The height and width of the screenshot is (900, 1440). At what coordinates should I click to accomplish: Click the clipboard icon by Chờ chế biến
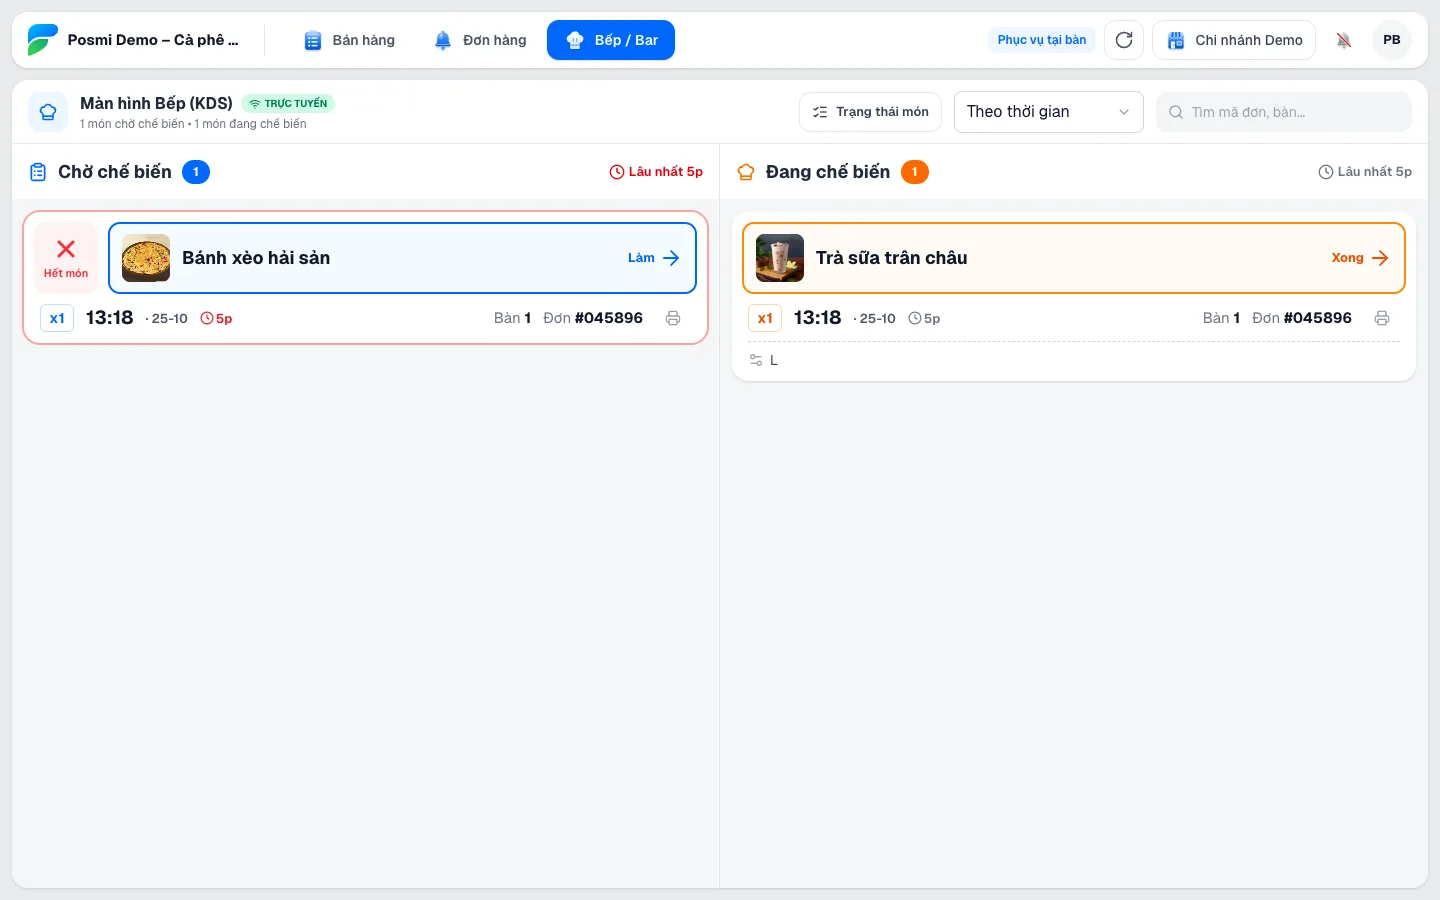tap(38, 172)
